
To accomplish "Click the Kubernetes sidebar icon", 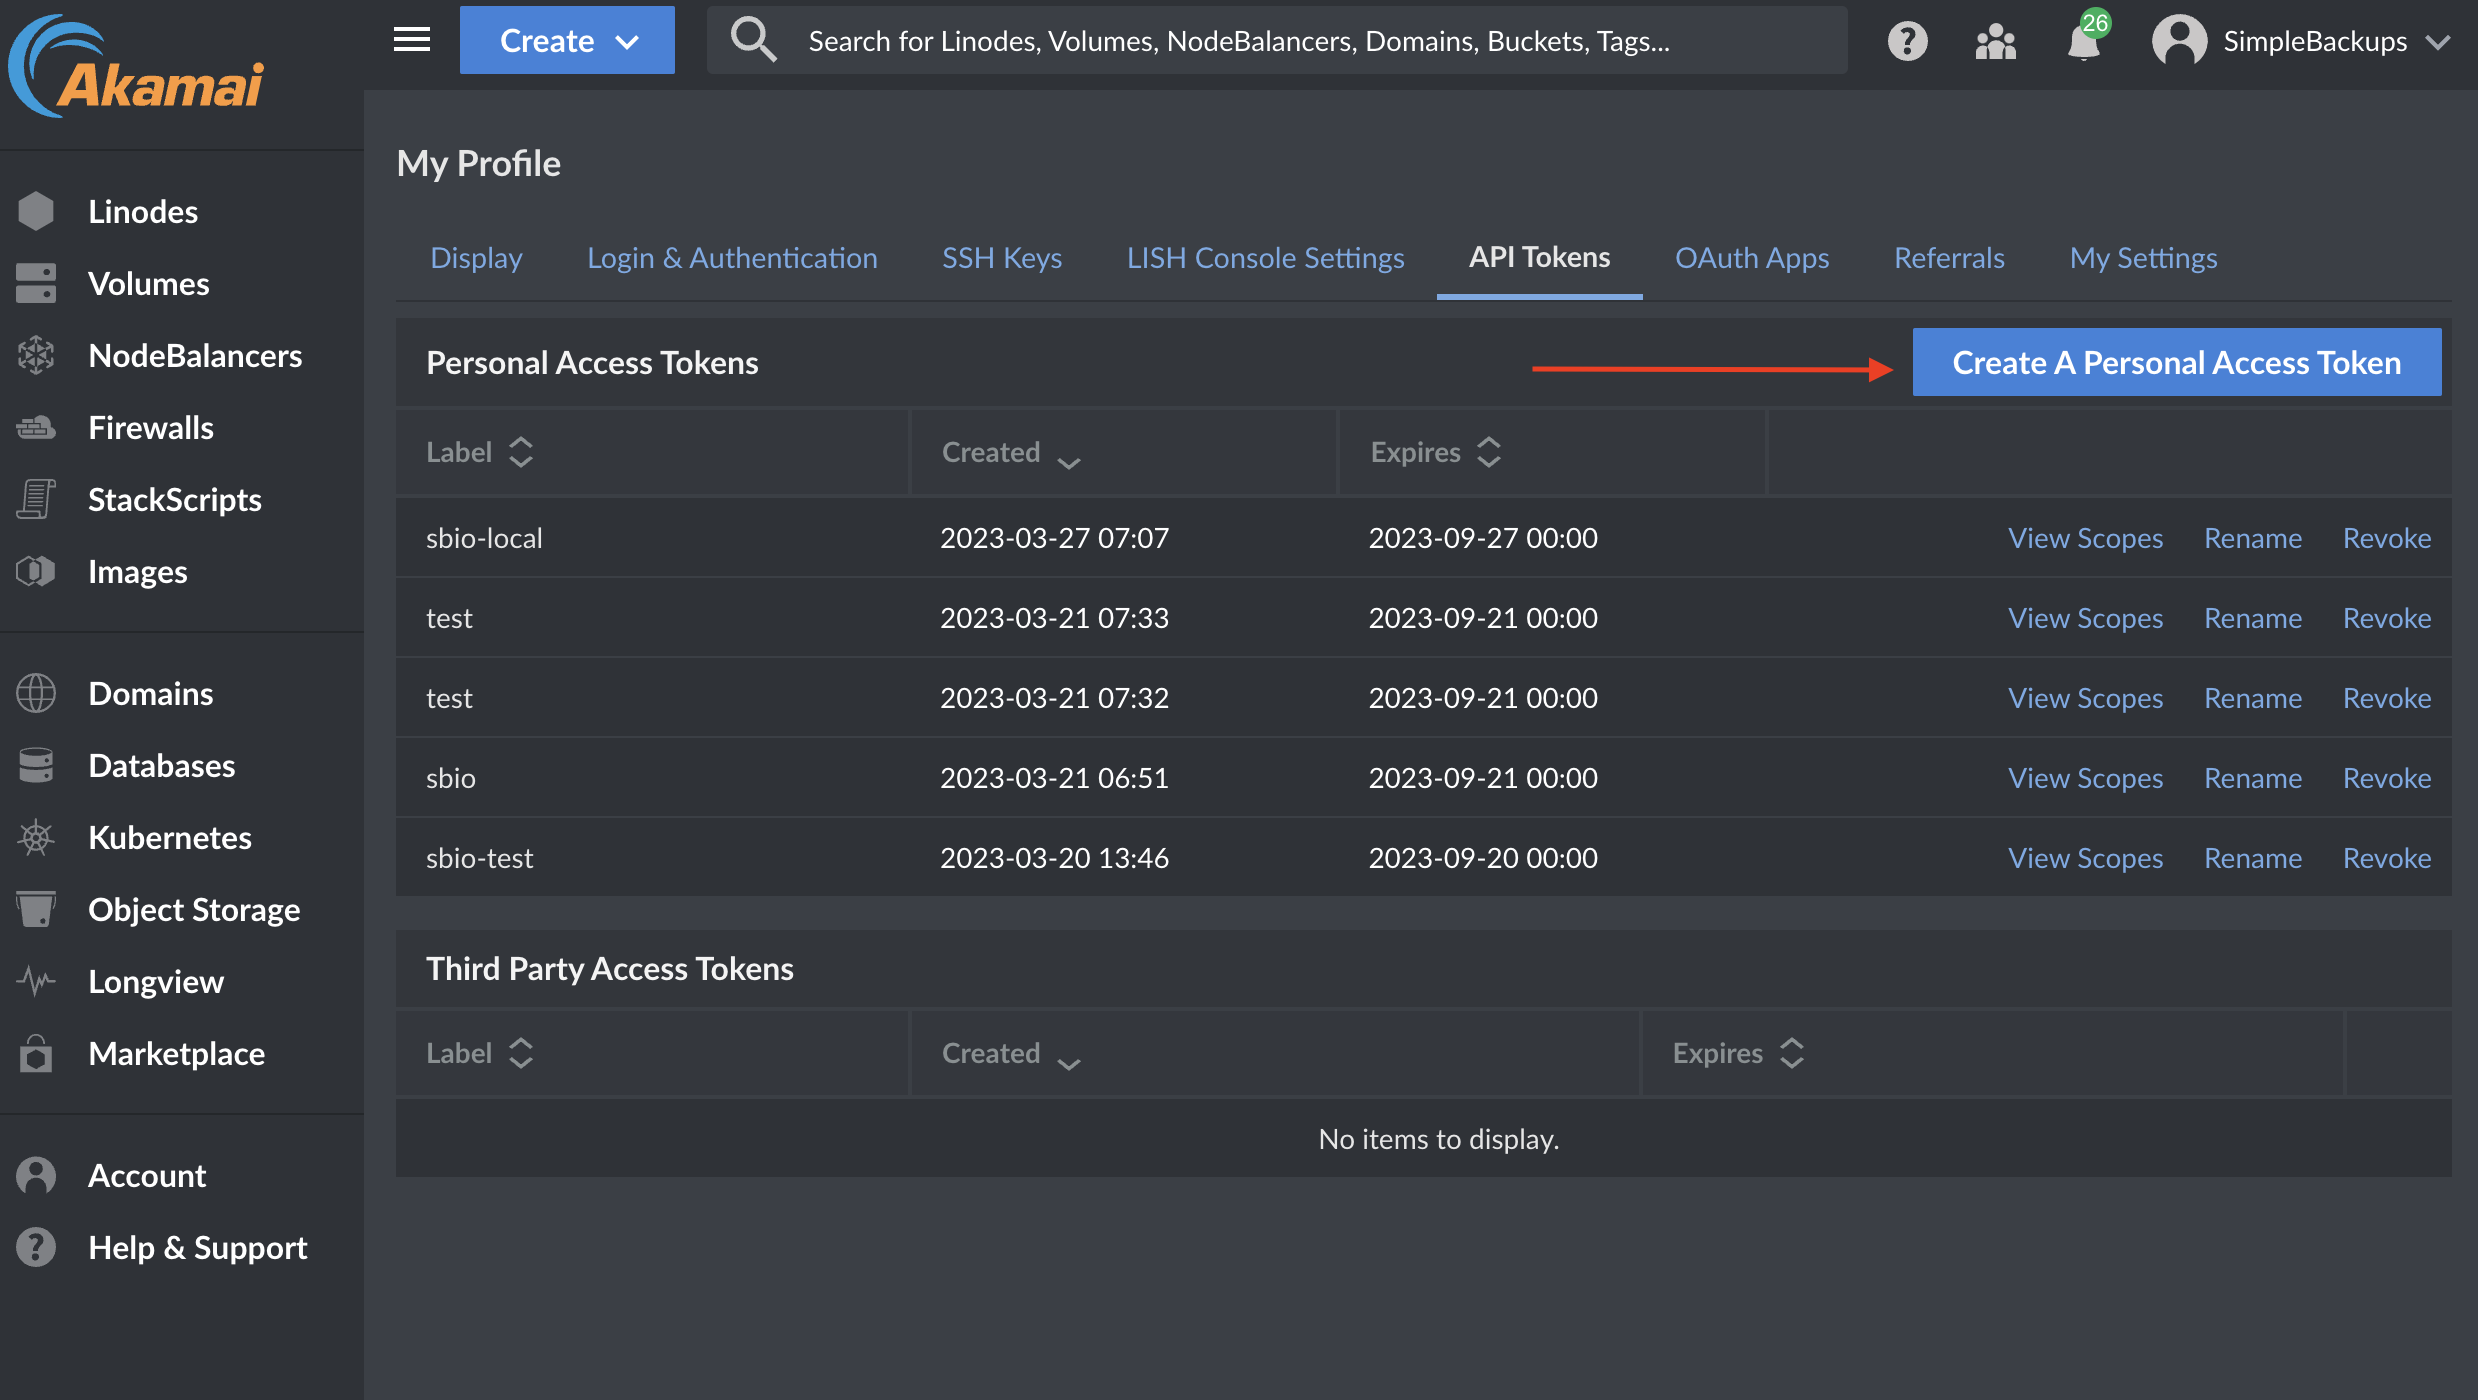I will click(36, 838).
